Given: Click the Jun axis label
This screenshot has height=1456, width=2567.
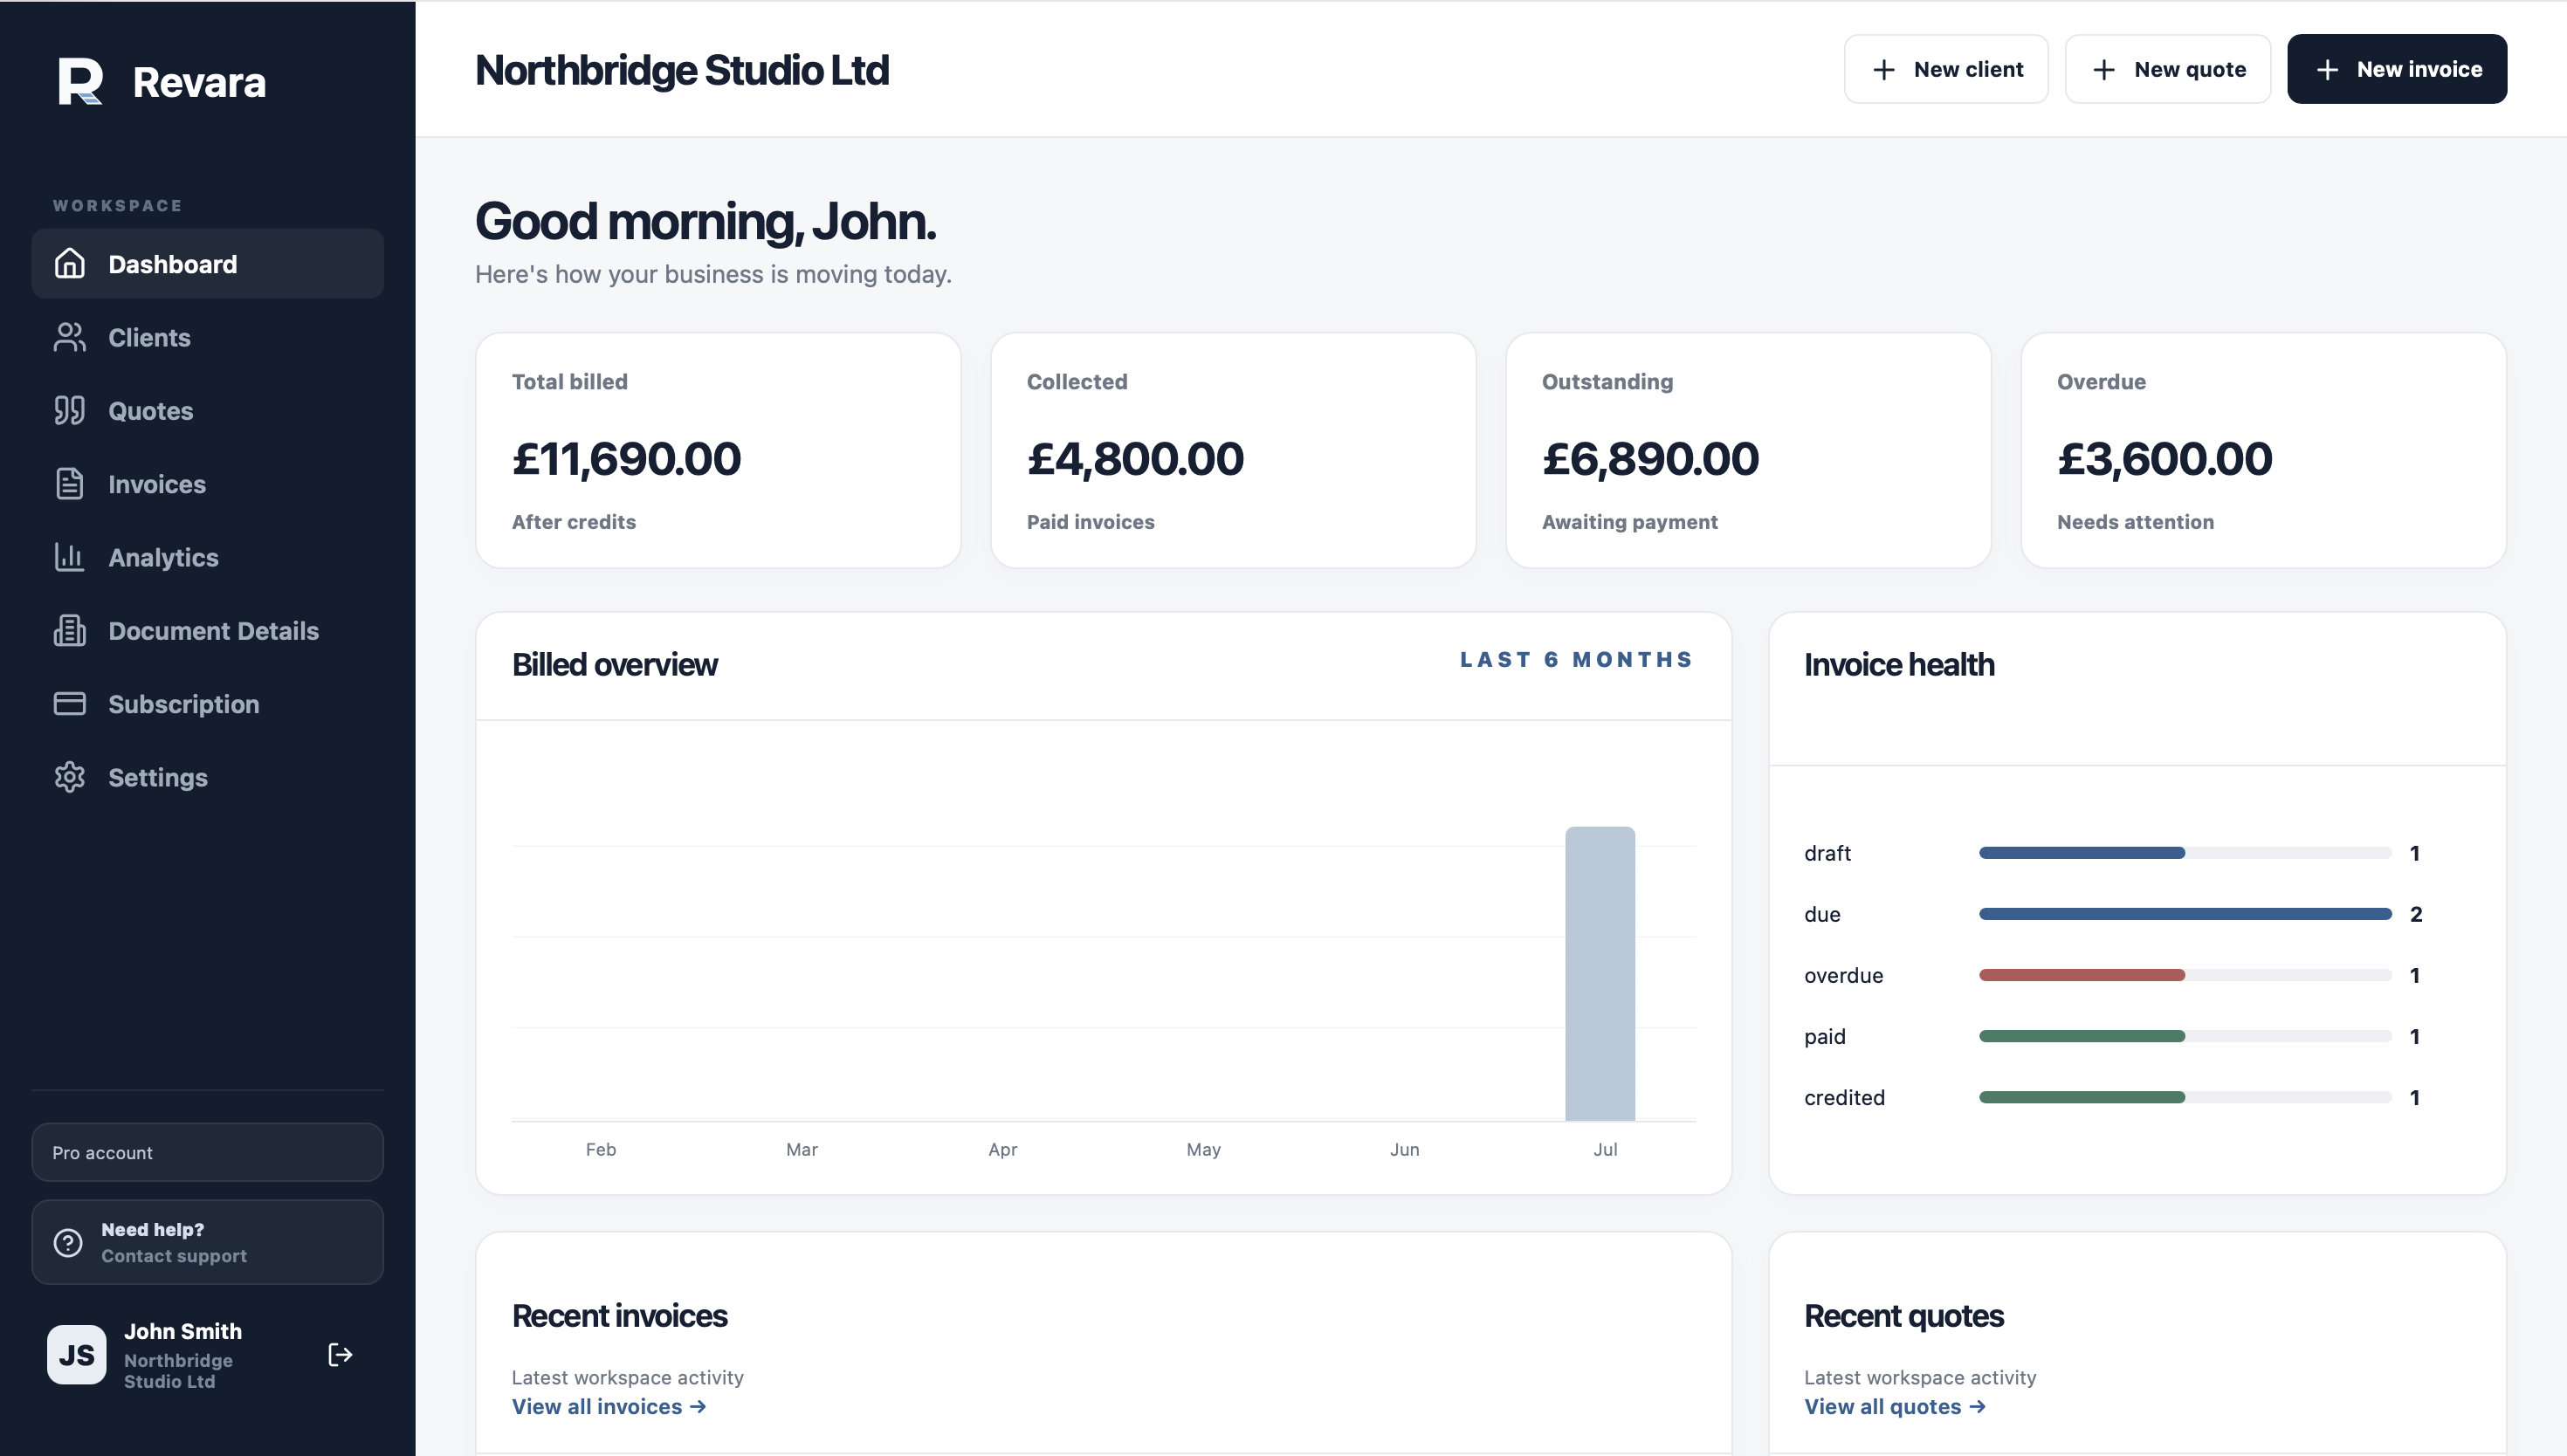Looking at the screenshot, I should pyautogui.click(x=1405, y=1149).
